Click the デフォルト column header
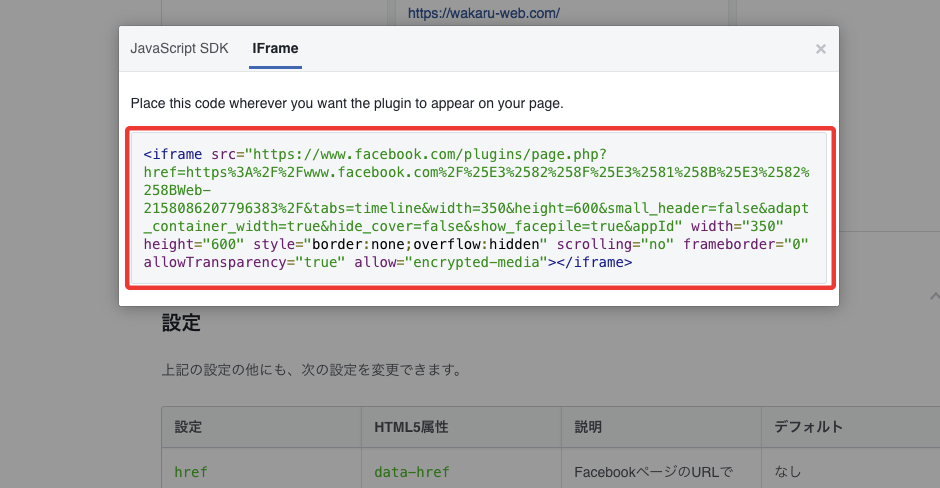The width and height of the screenshot is (940, 488). 808,427
